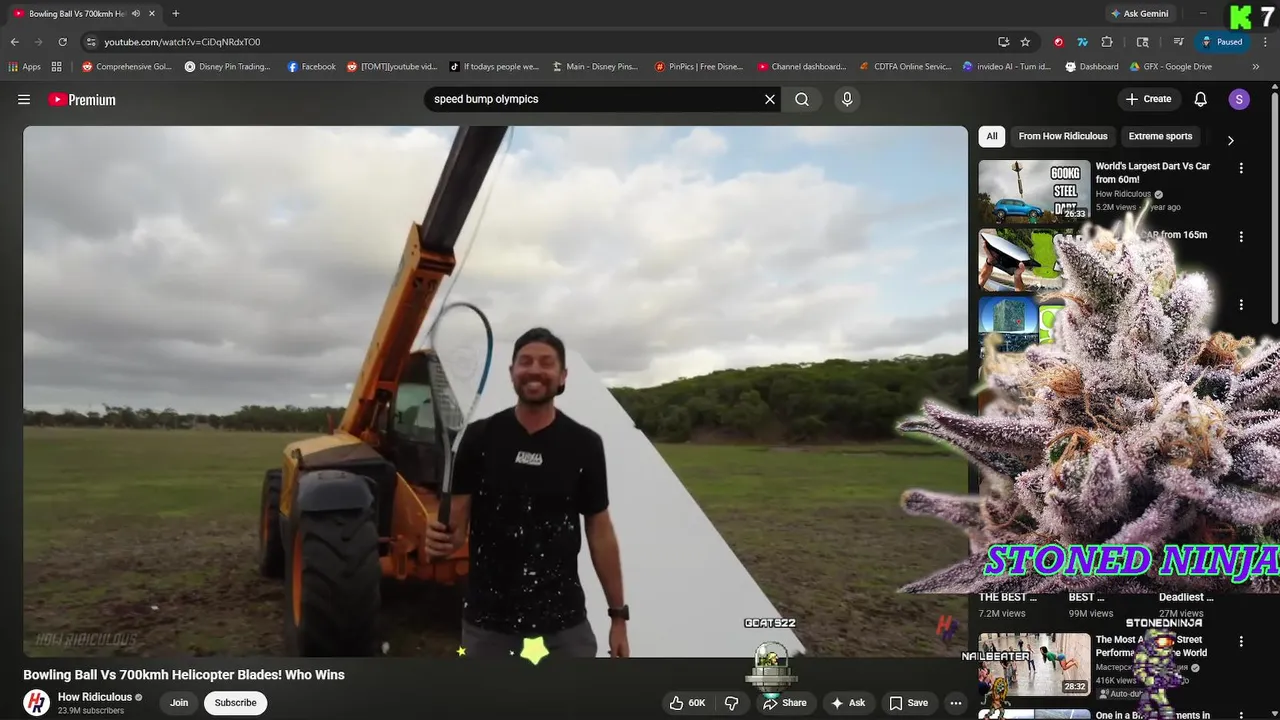1280x720 pixels.
Task: Open PinPics | Free Disne... bookmark
Action: coord(699,67)
